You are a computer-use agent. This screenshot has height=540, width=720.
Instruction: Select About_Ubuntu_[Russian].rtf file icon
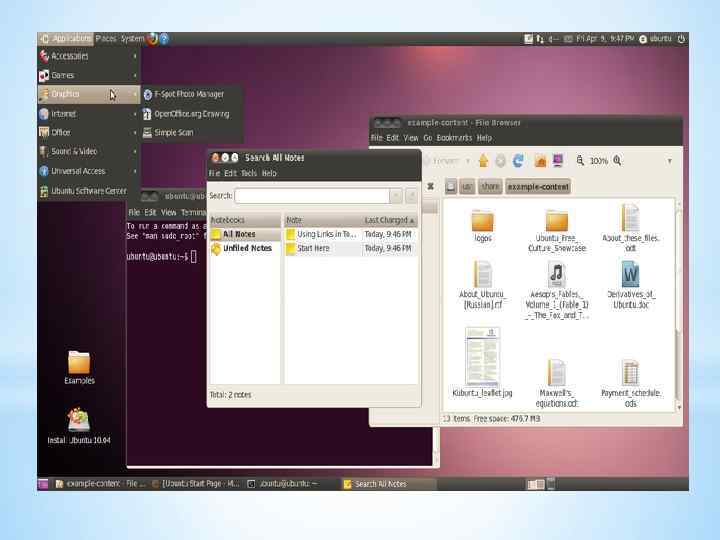click(x=482, y=275)
